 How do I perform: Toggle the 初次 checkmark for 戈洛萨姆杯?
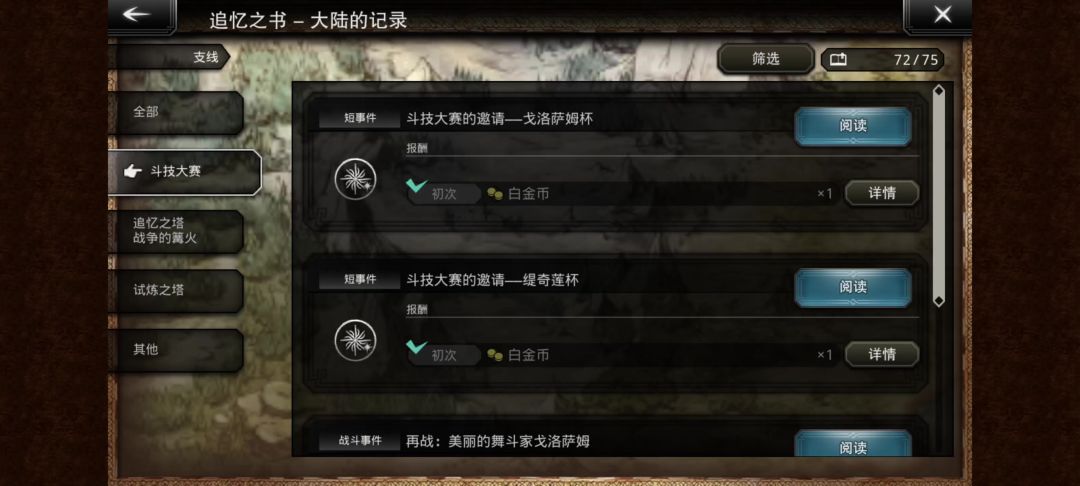pyautogui.click(x=417, y=185)
